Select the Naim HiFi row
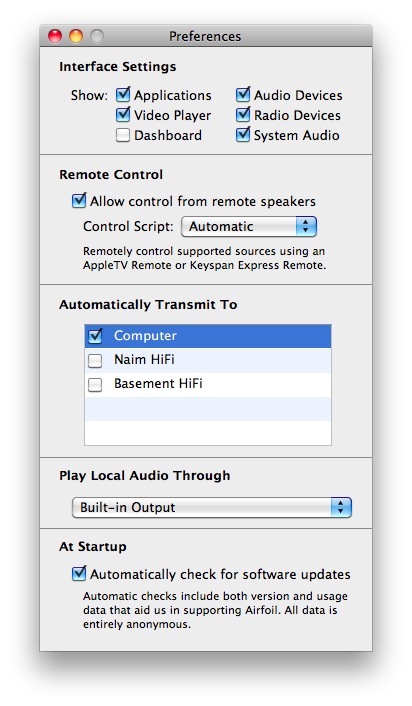Screen dimensions: 412x706 click(208, 360)
